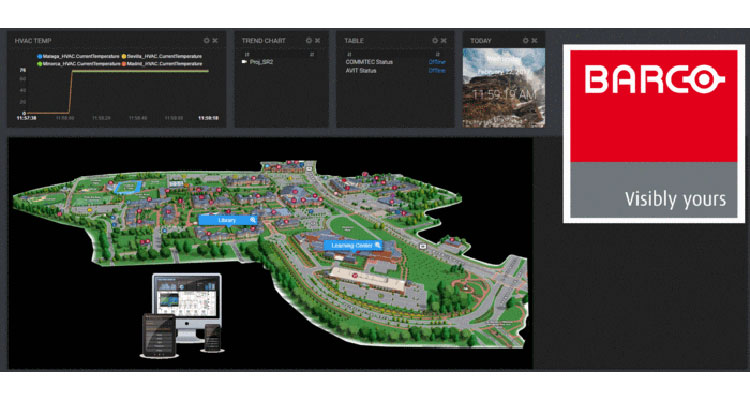Screen dimensions: 750x400
Task: Open the Offline link for COMMTEC Status
Action: click(x=437, y=62)
